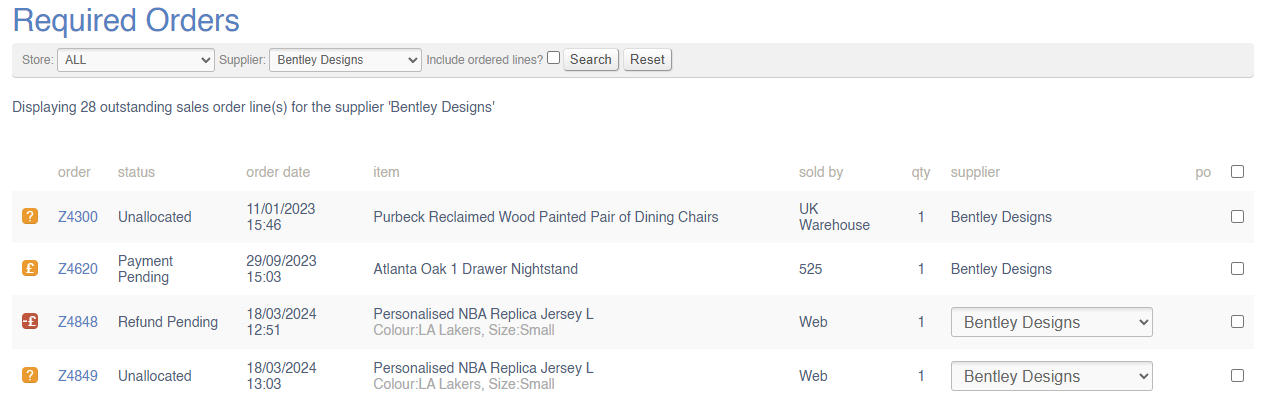
Task: Click the order date column header
Action: pyautogui.click(x=278, y=172)
